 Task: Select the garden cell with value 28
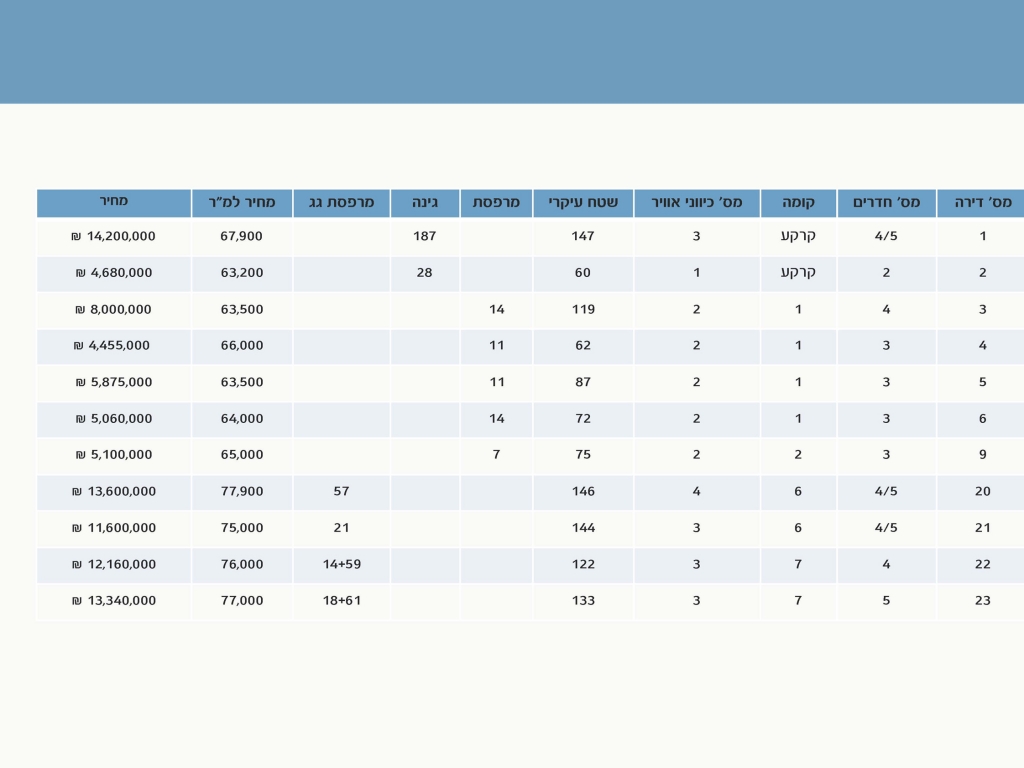[425, 273]
